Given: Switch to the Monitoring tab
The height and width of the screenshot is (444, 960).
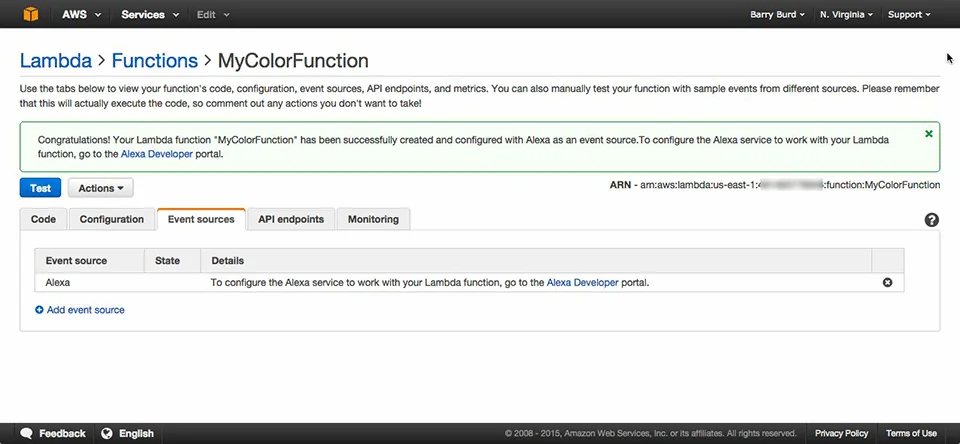Looking at the screenshot, I should point(373,219).
